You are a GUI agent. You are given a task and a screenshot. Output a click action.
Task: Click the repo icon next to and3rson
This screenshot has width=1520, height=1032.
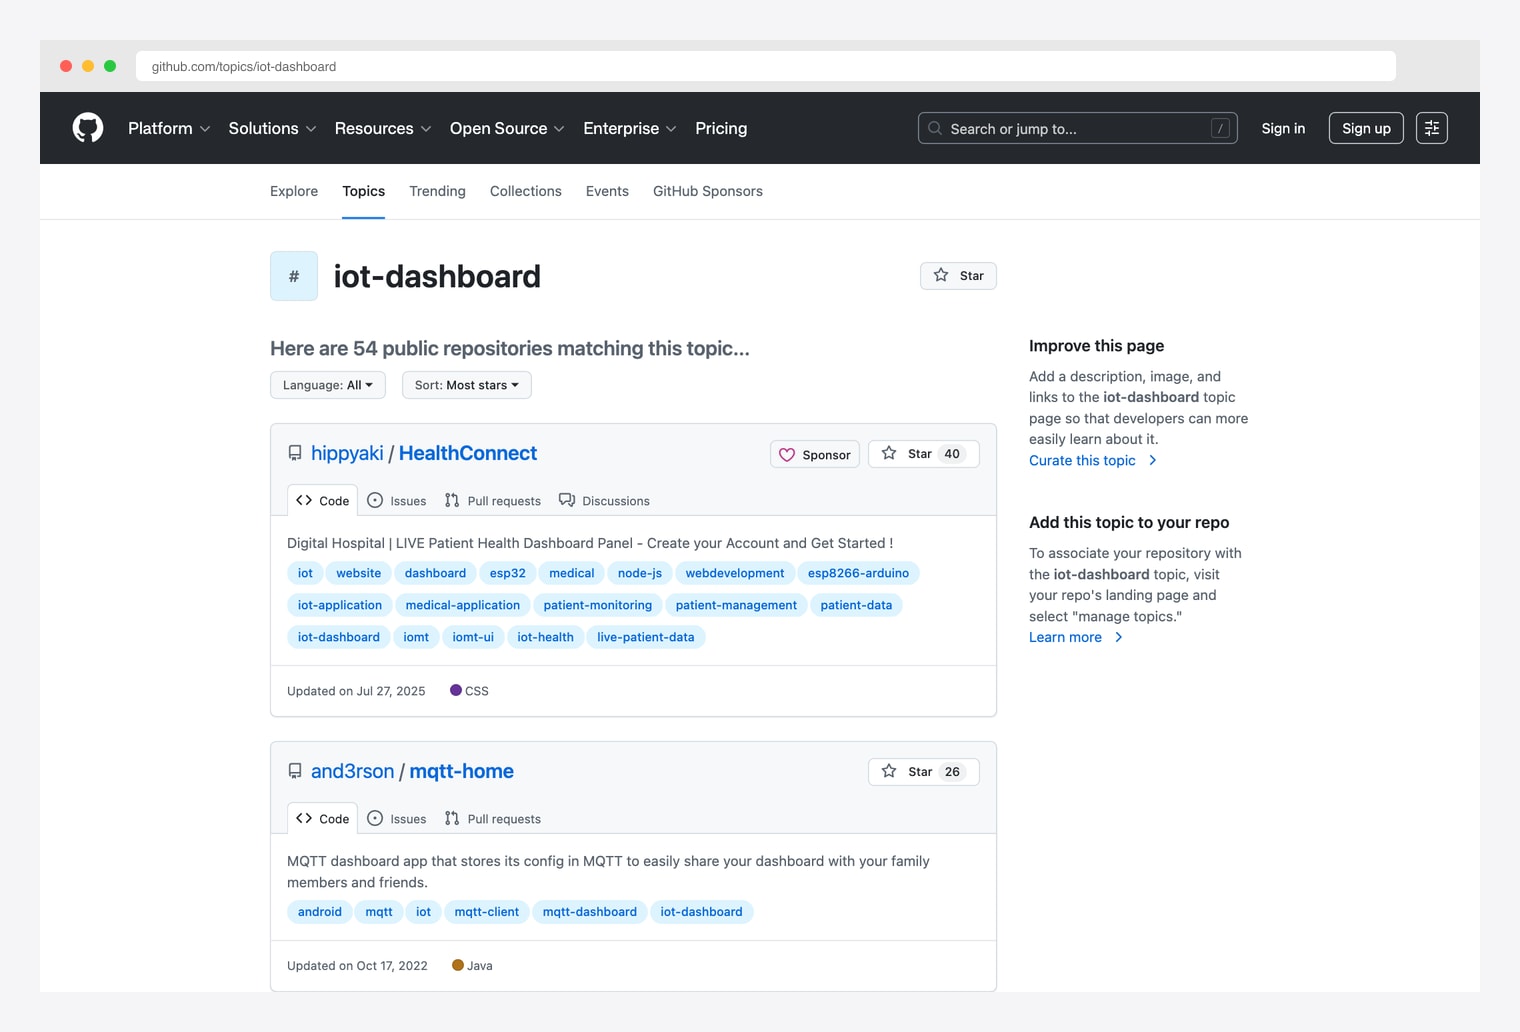(x=295, y=771)
